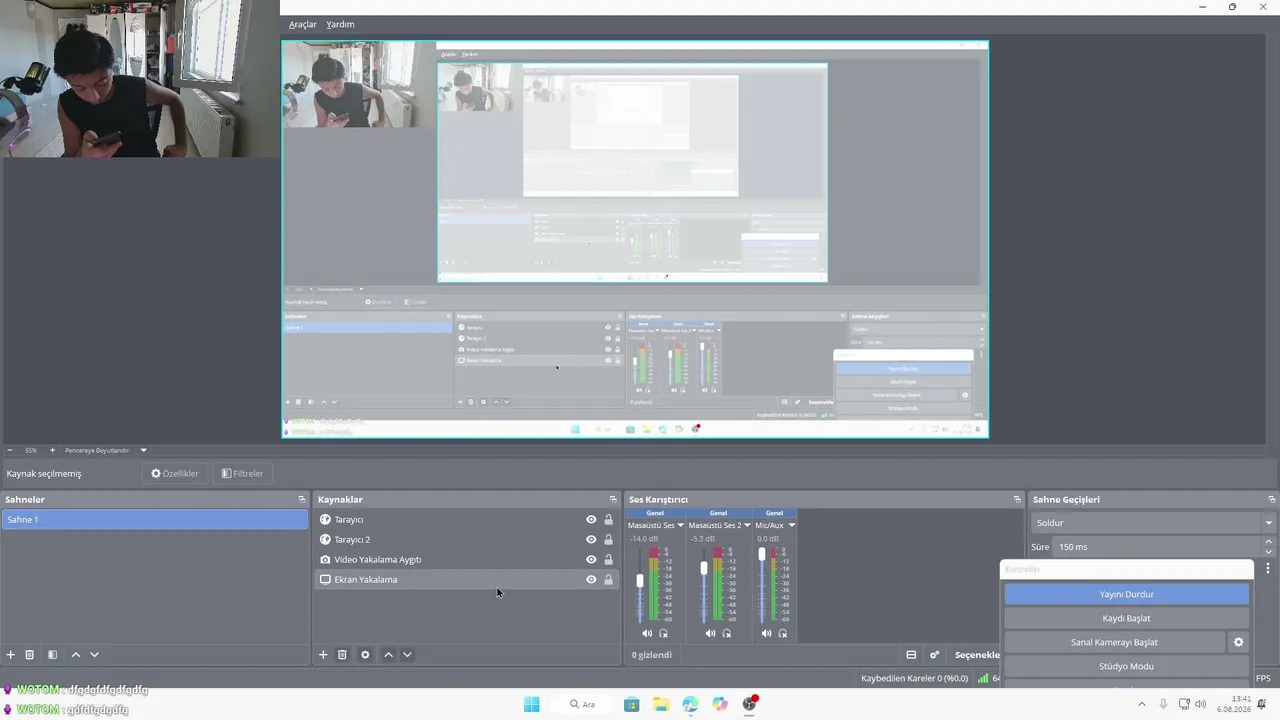This screenshot has height=720, width=1280.
Task: Move scene down in Sahneler panel
Action: (95, 655)
